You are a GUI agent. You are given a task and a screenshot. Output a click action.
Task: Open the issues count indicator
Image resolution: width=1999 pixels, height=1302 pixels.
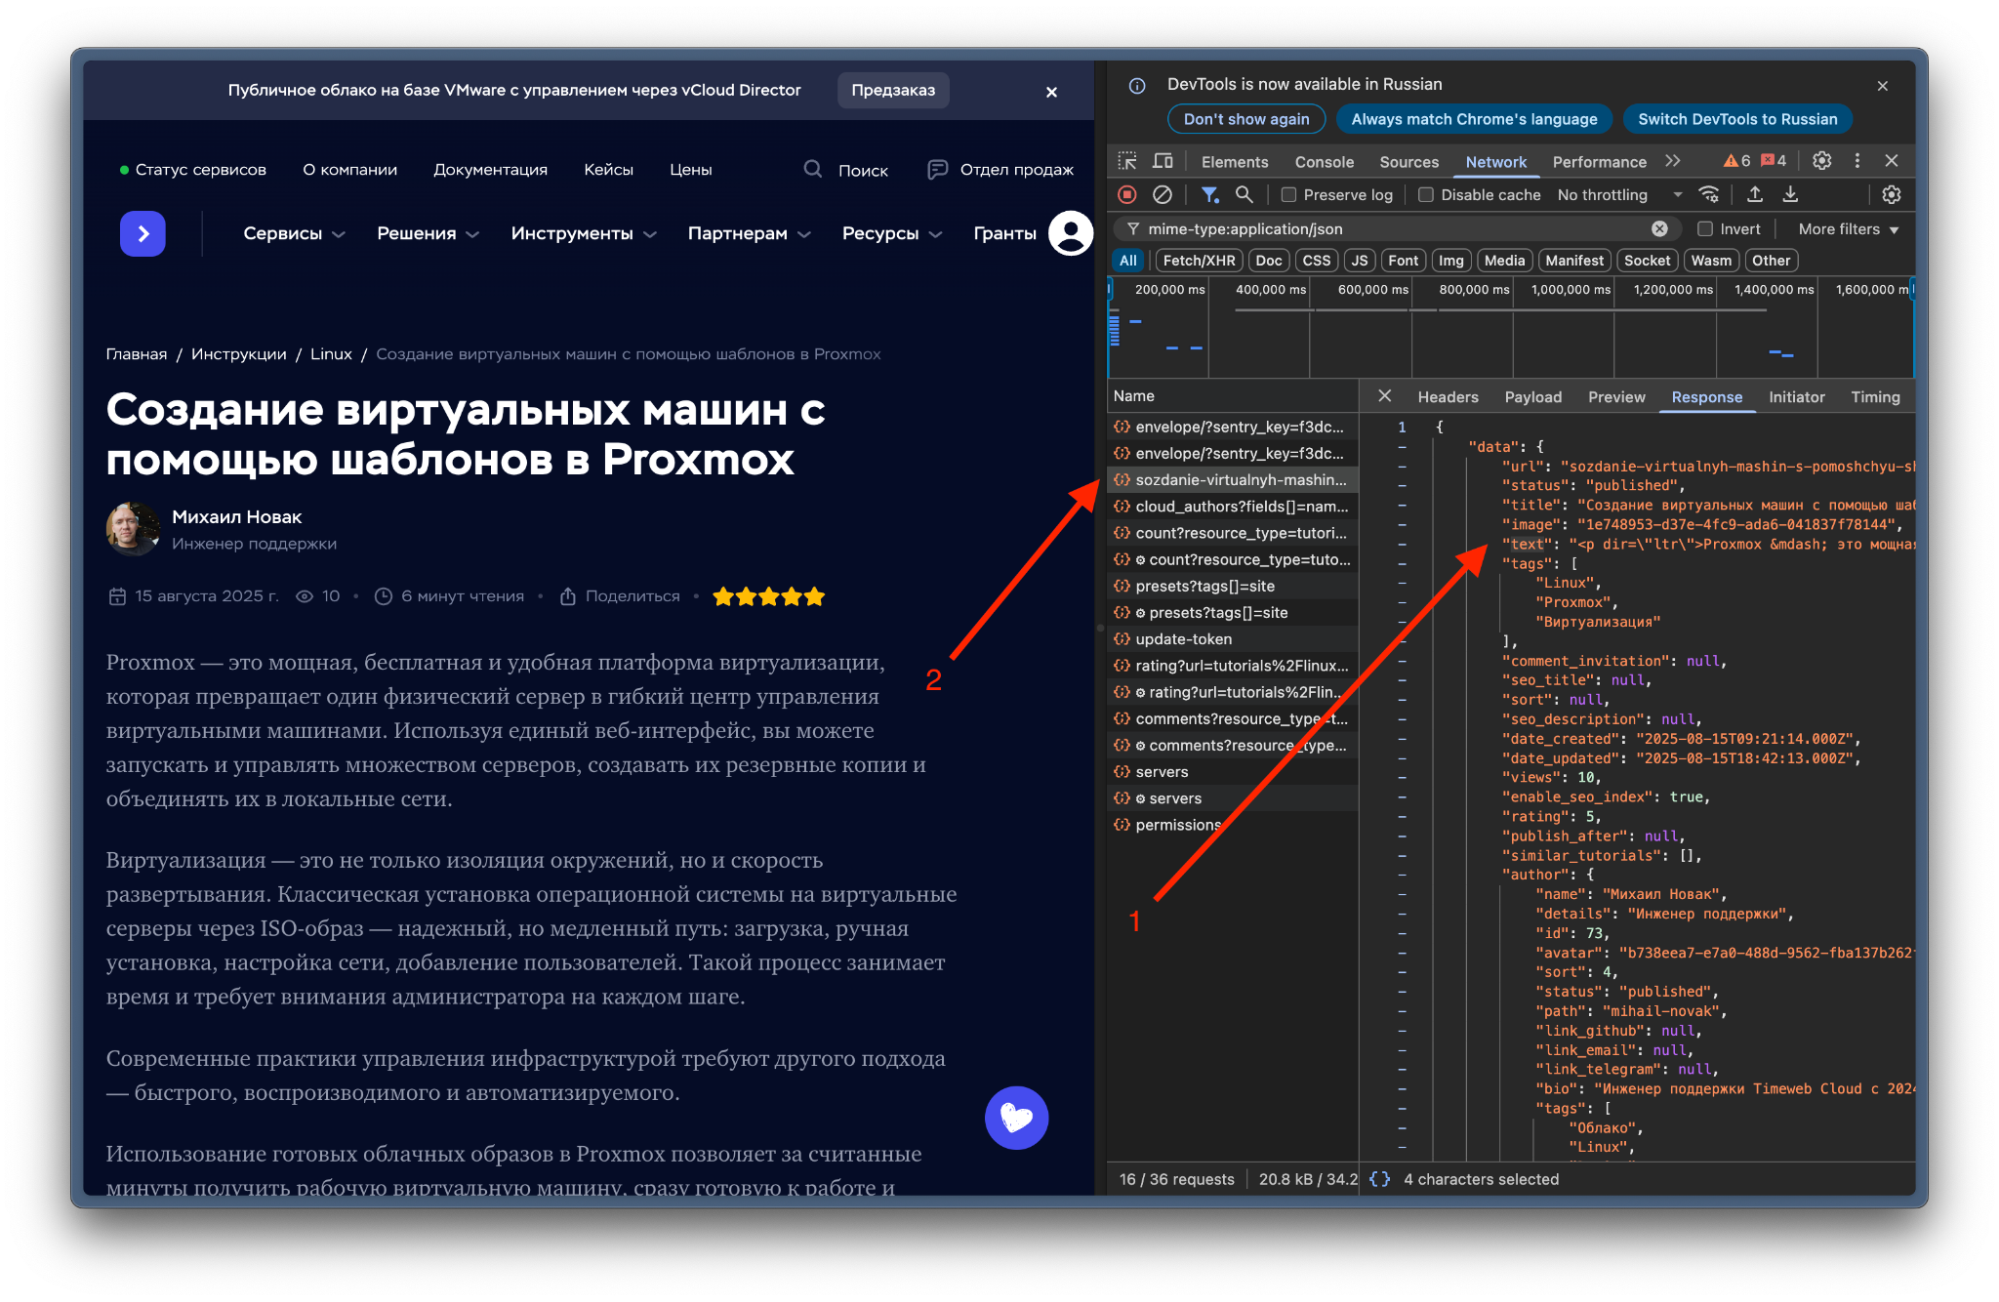pos(1773,161)
